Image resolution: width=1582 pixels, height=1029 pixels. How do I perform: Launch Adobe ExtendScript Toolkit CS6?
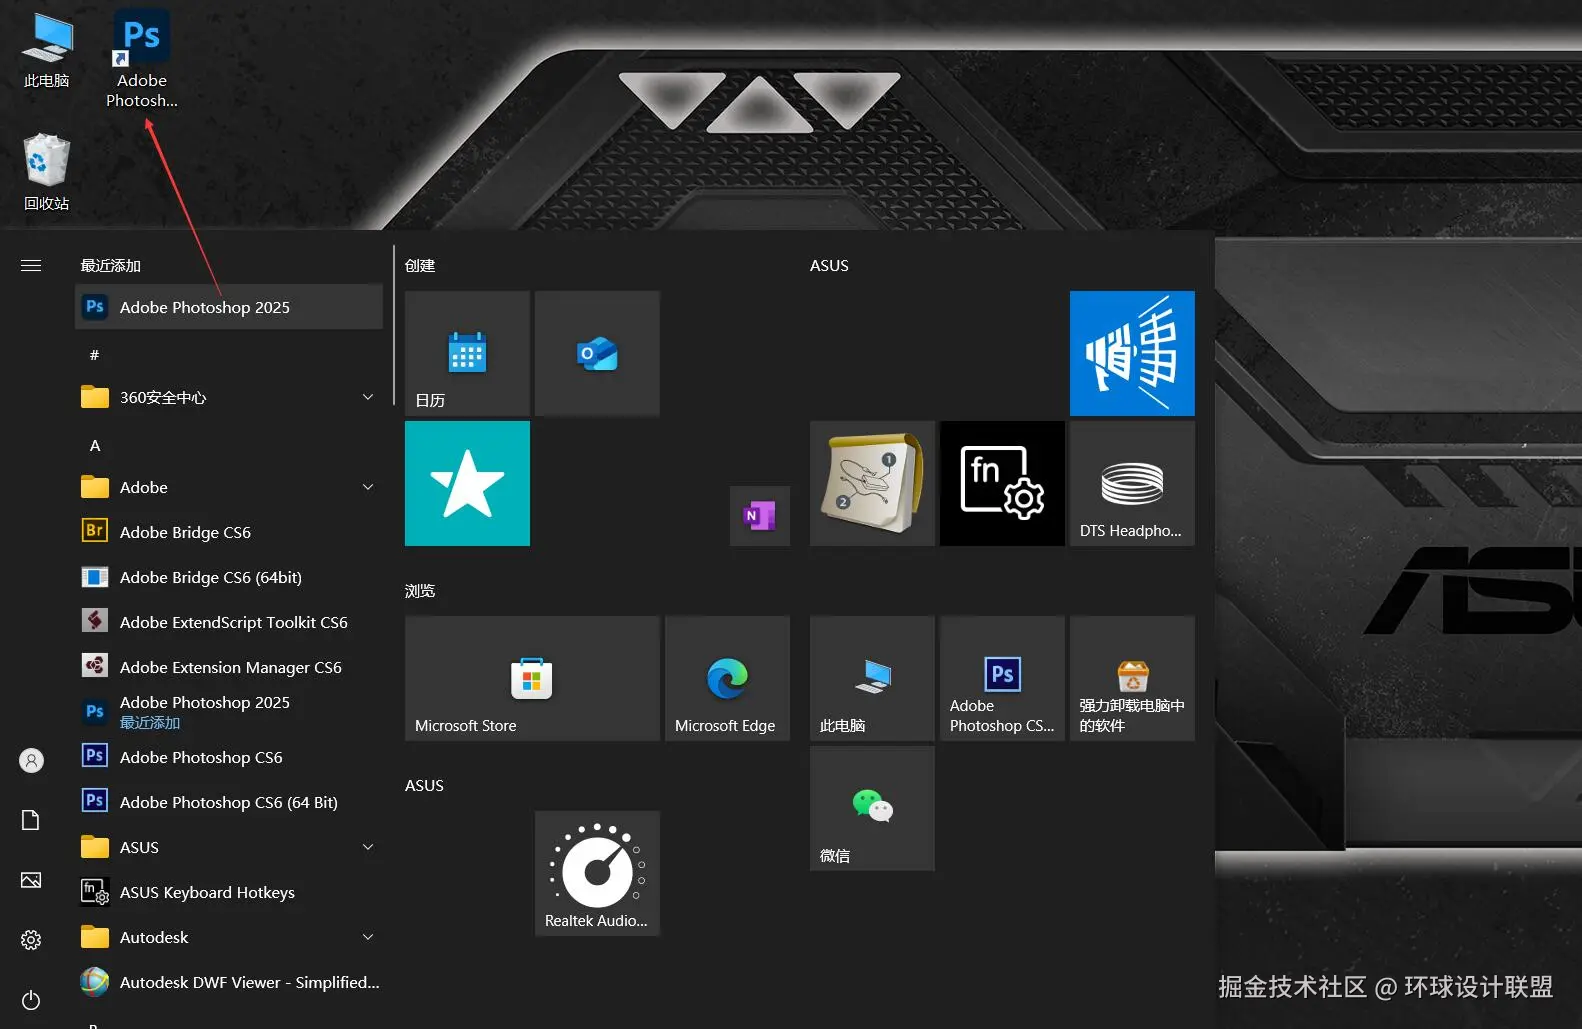(x=229, y=622)
